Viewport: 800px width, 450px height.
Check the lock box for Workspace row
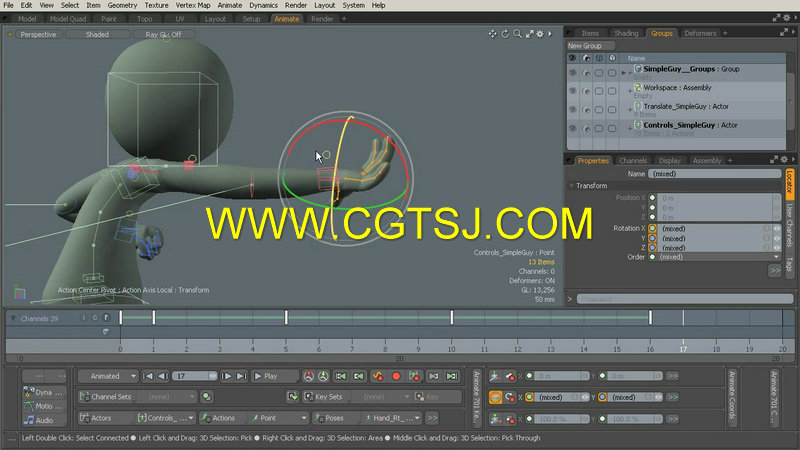599,91
